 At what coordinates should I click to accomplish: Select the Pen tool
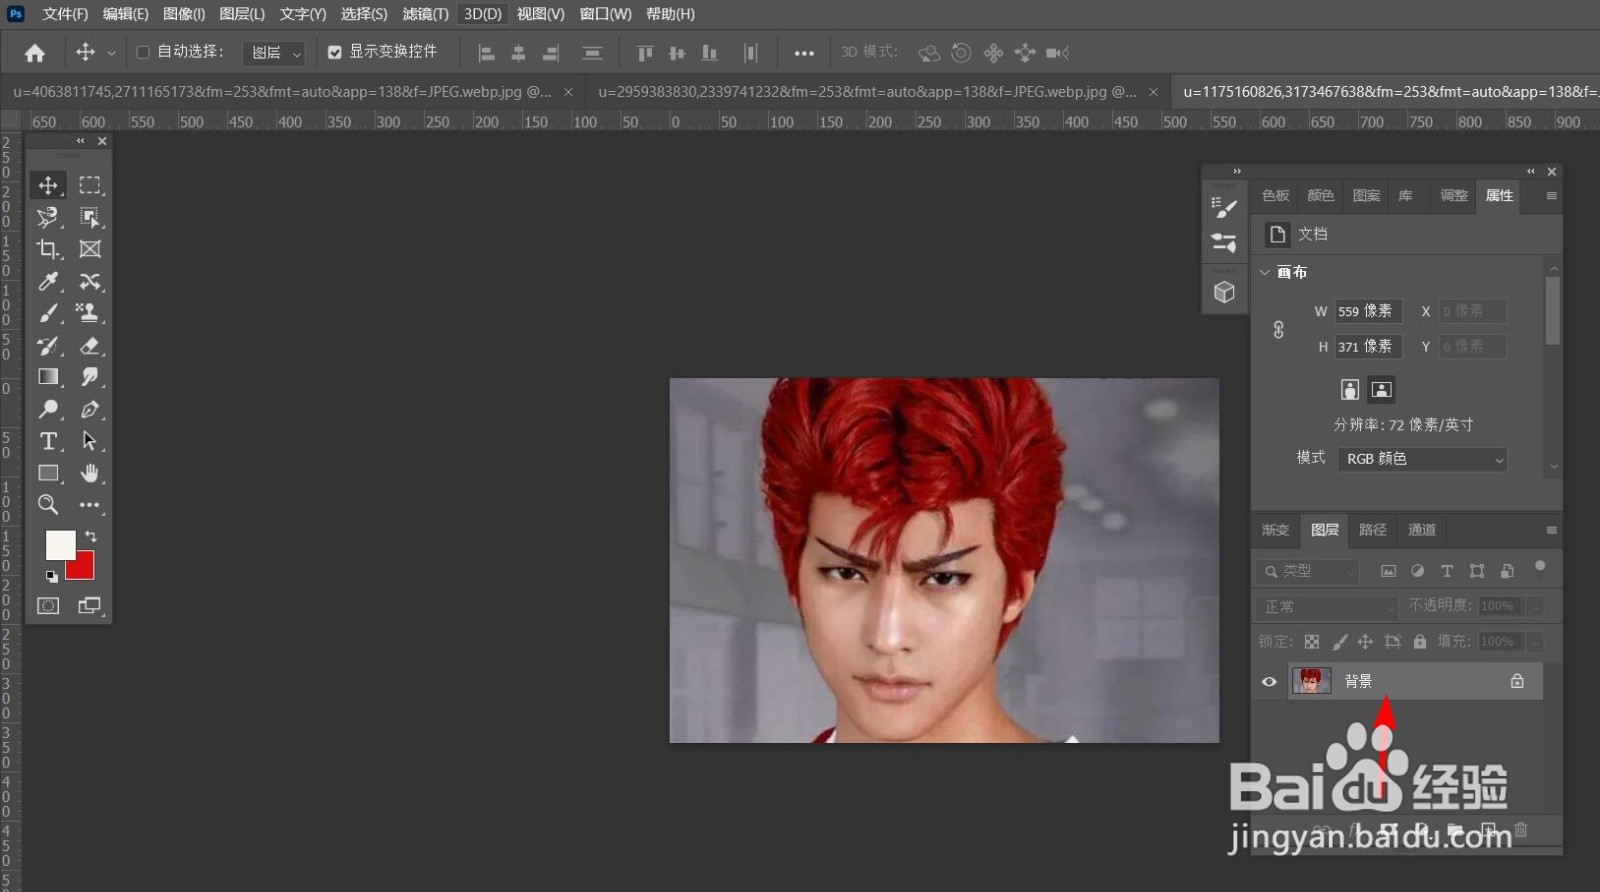pos(90,409)
